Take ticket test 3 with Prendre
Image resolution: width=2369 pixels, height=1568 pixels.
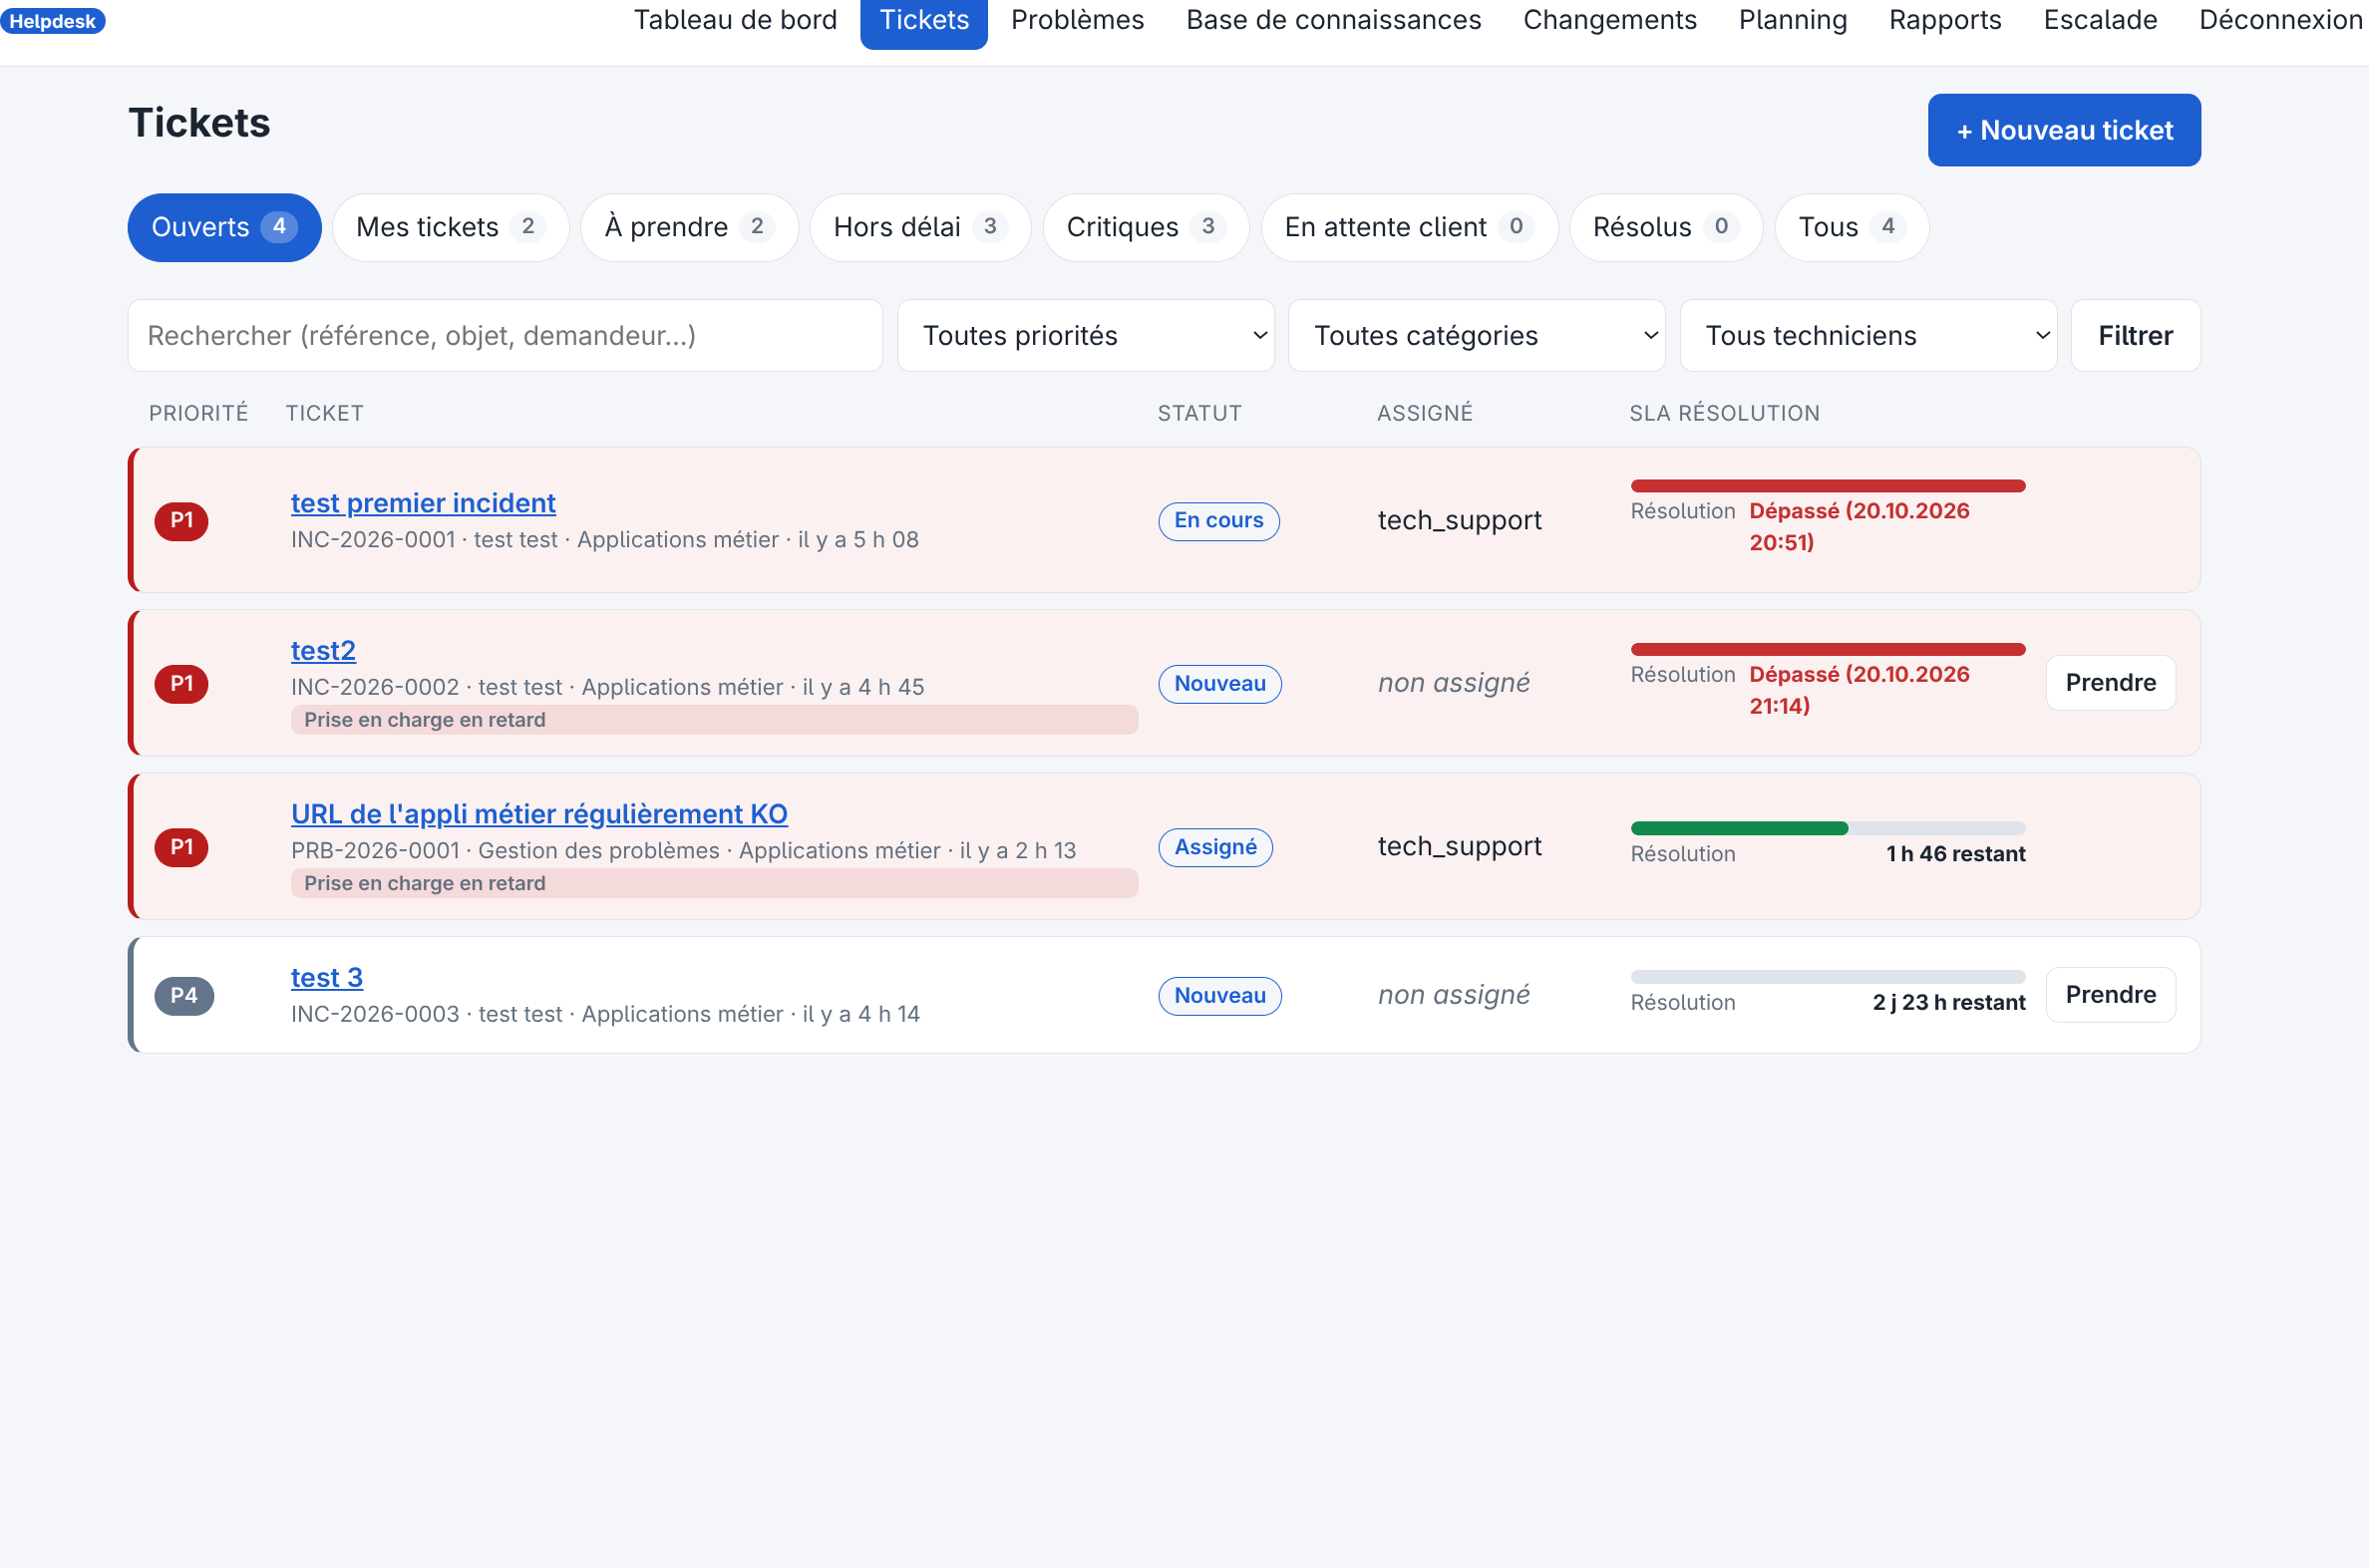pyautogui.click(x=2110, y=995)
